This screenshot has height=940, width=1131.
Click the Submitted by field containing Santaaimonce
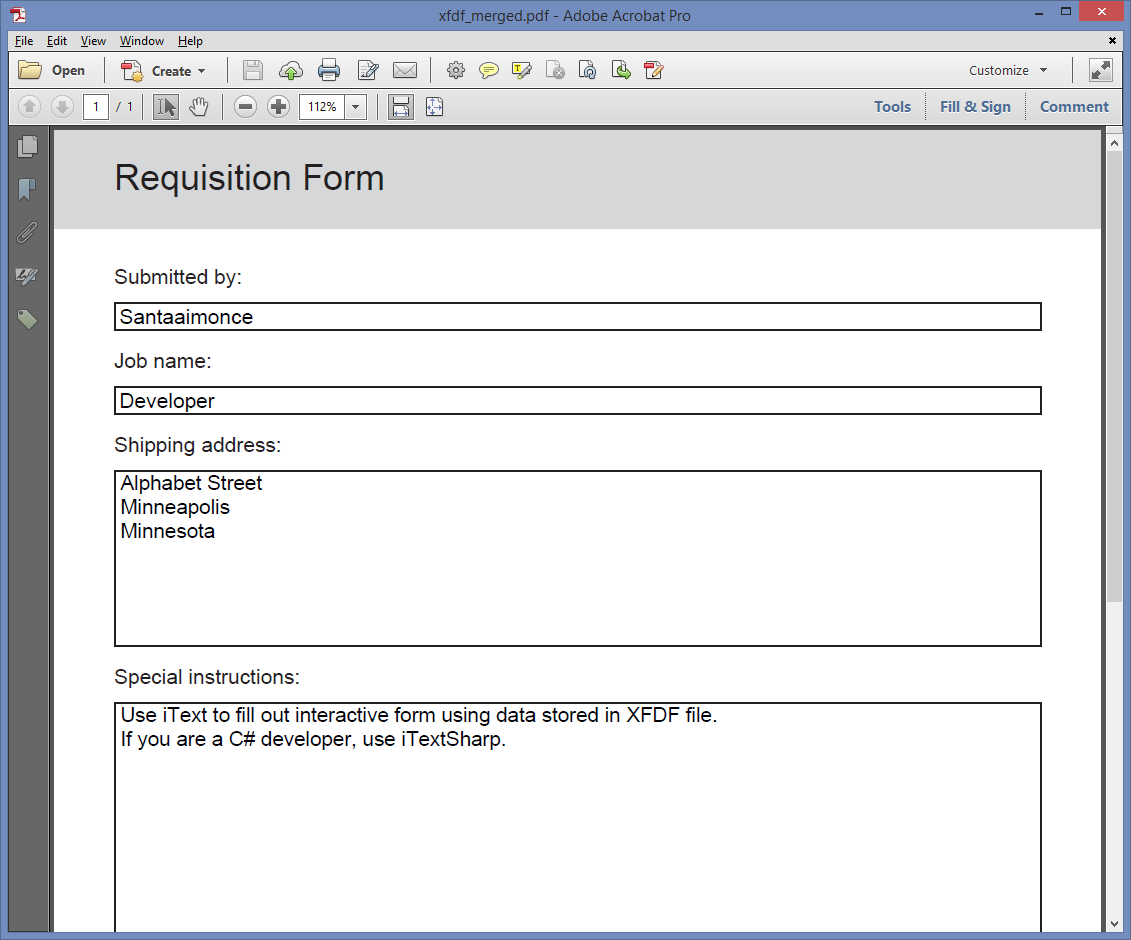point(578,317)
